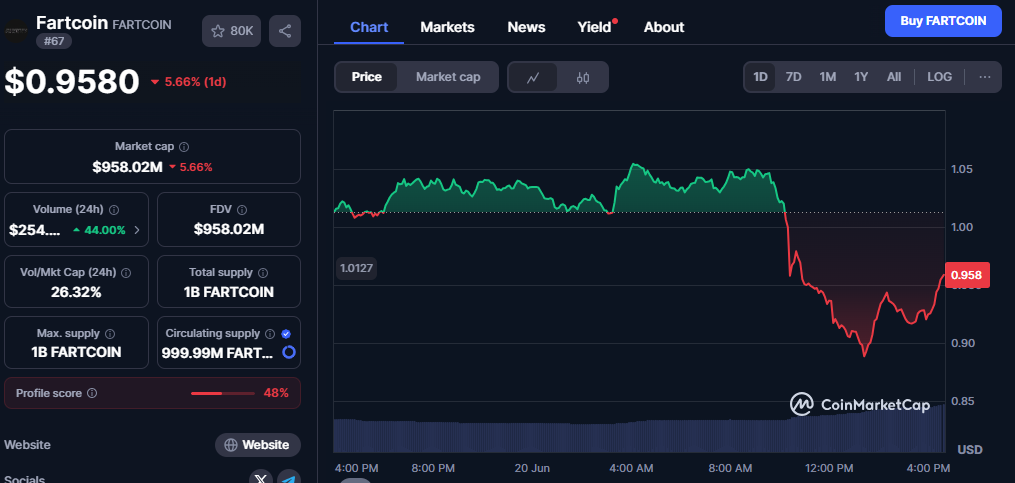
Task: Click info icon next to Volume (24h)
Action: (x=114, y=210)
